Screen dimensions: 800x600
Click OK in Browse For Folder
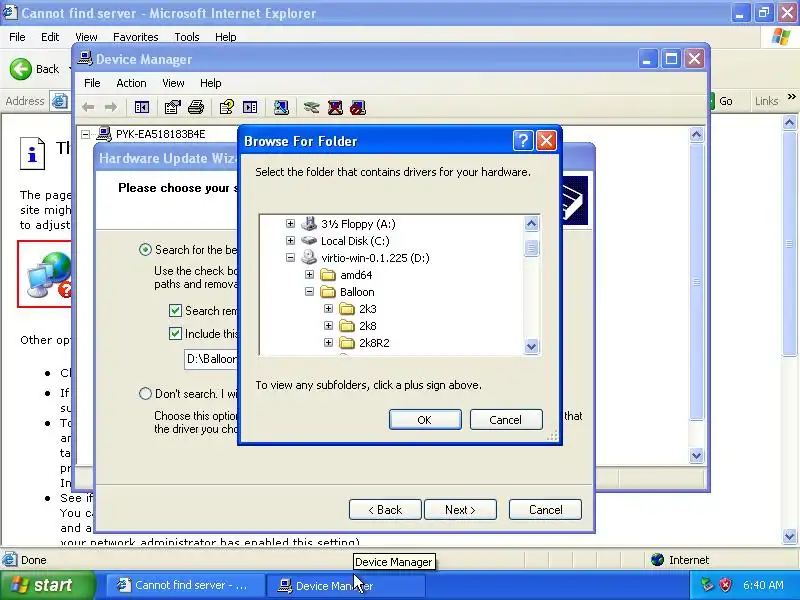point(425,419)
